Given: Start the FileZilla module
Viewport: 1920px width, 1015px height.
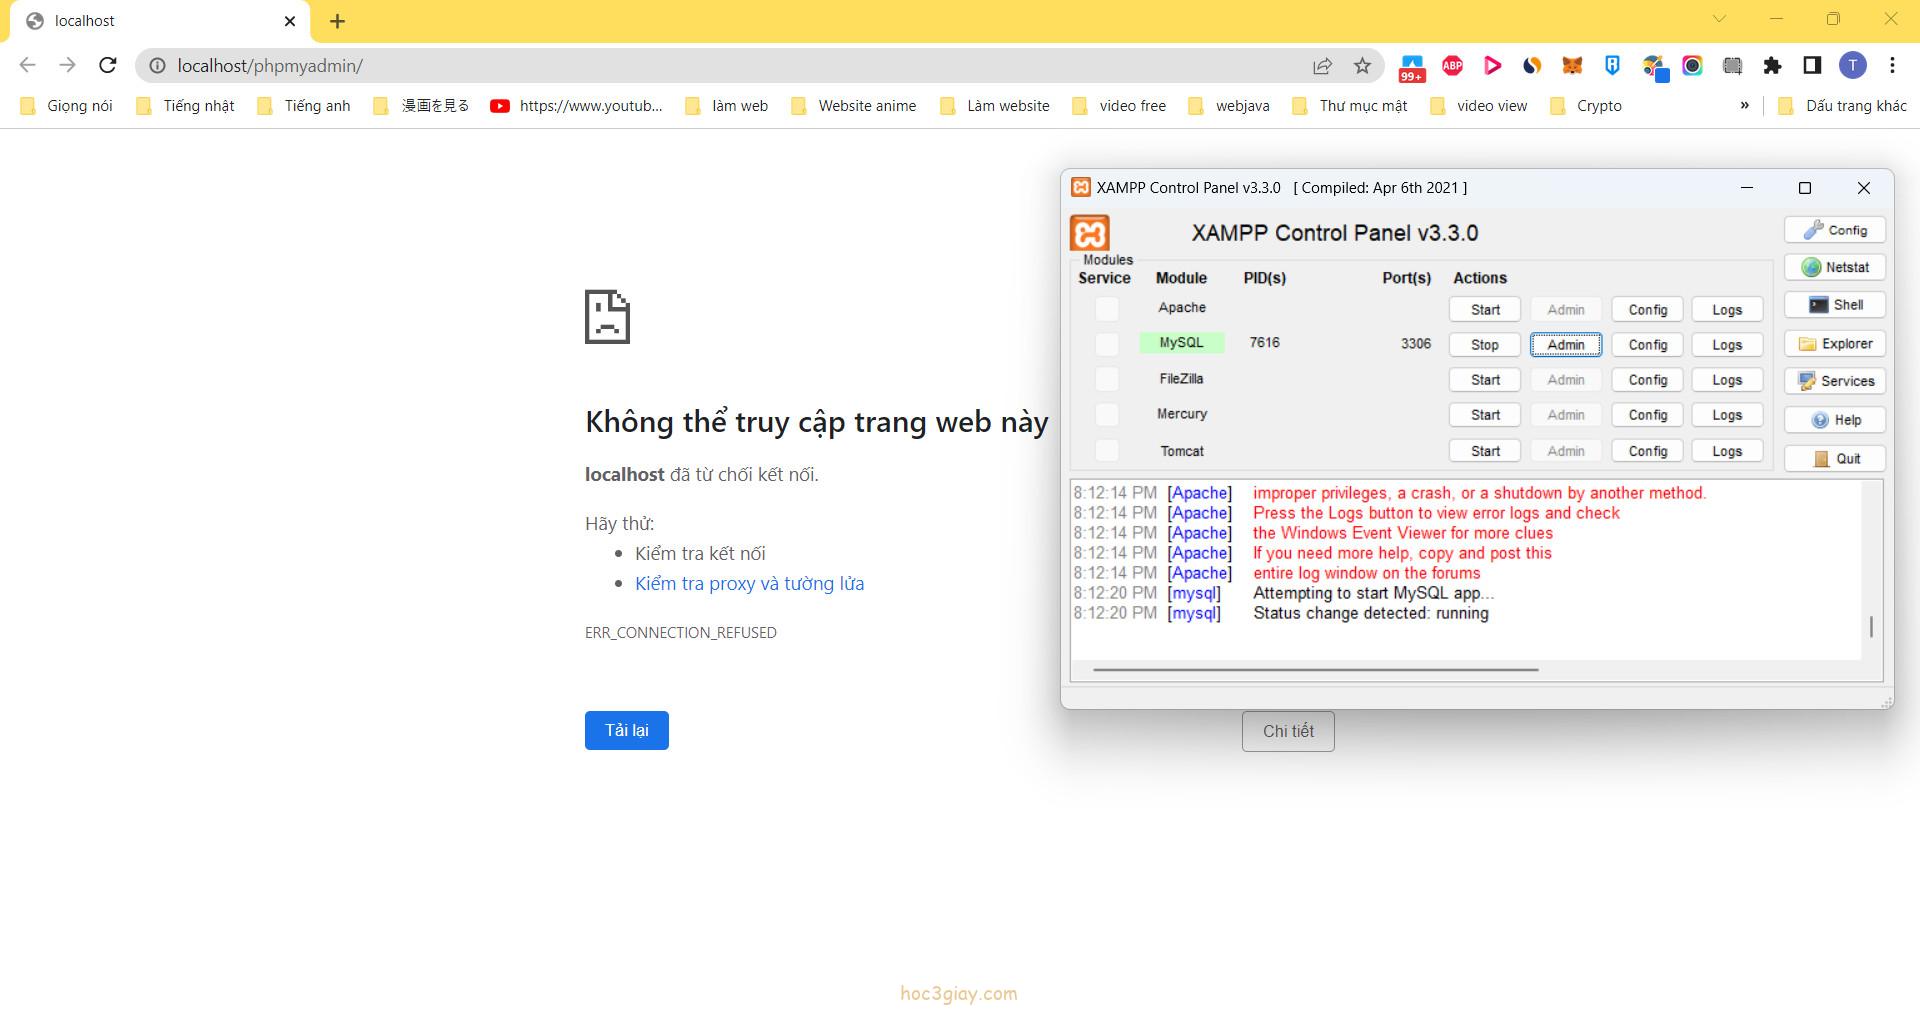Looking at the screenshot, I should [x=1485, y=380].
